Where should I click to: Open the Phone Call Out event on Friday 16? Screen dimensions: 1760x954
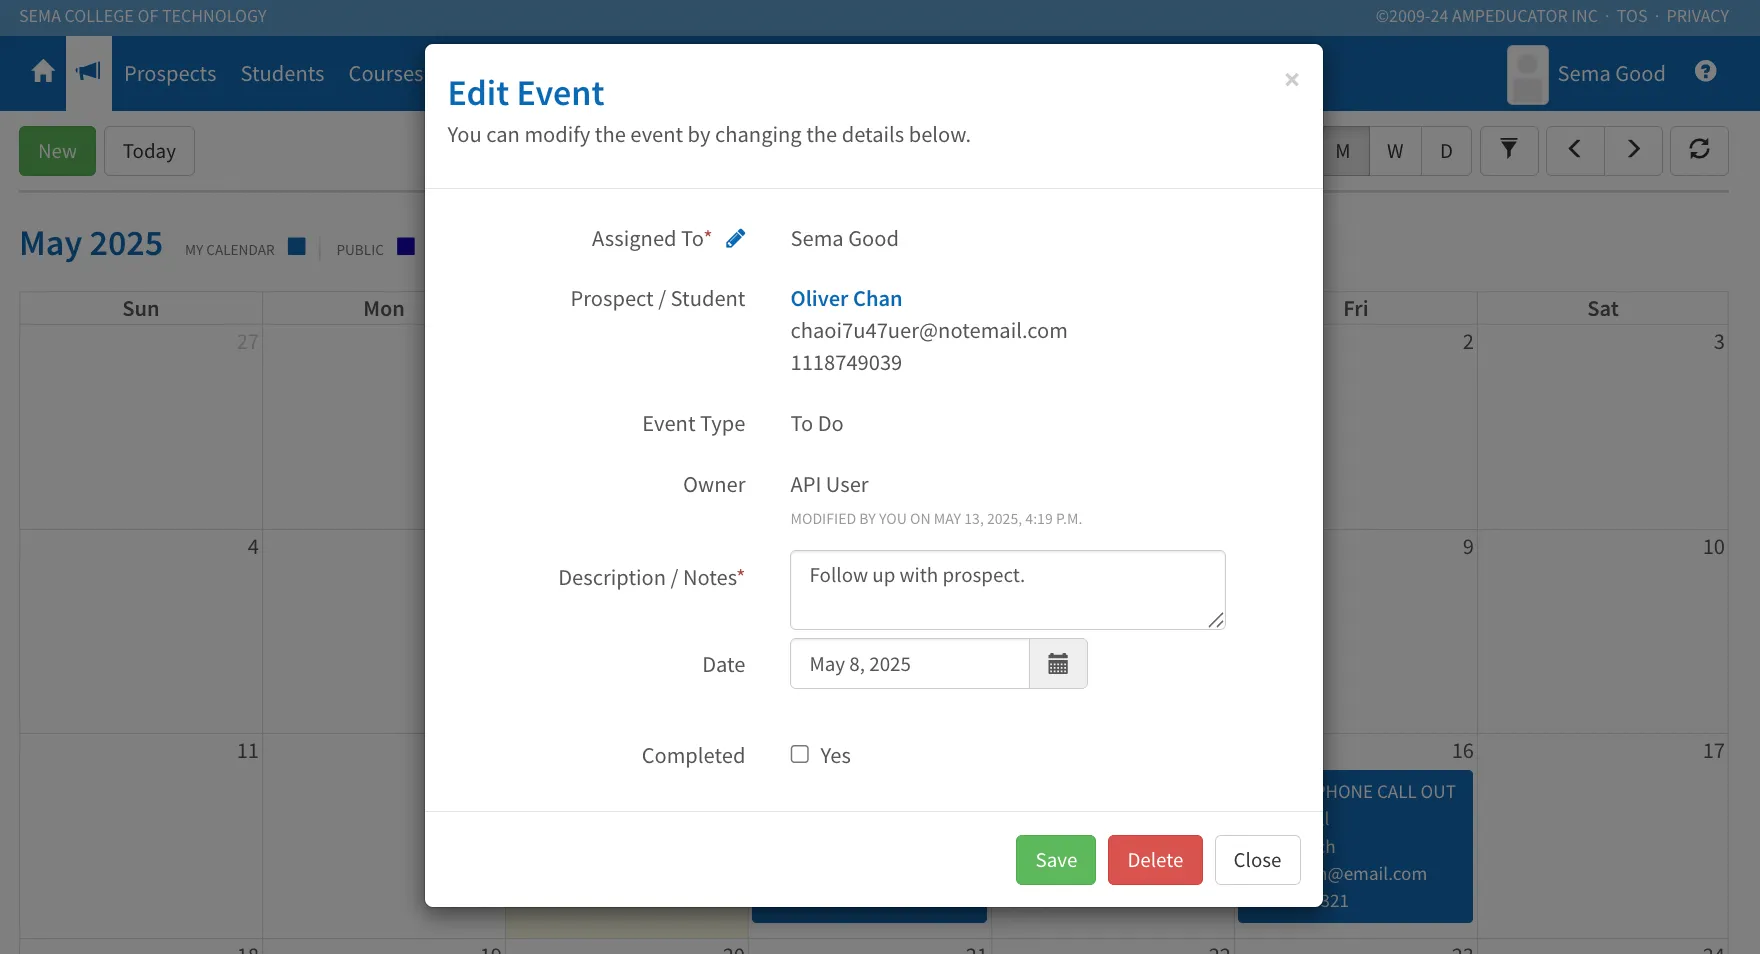(1397, 846)
